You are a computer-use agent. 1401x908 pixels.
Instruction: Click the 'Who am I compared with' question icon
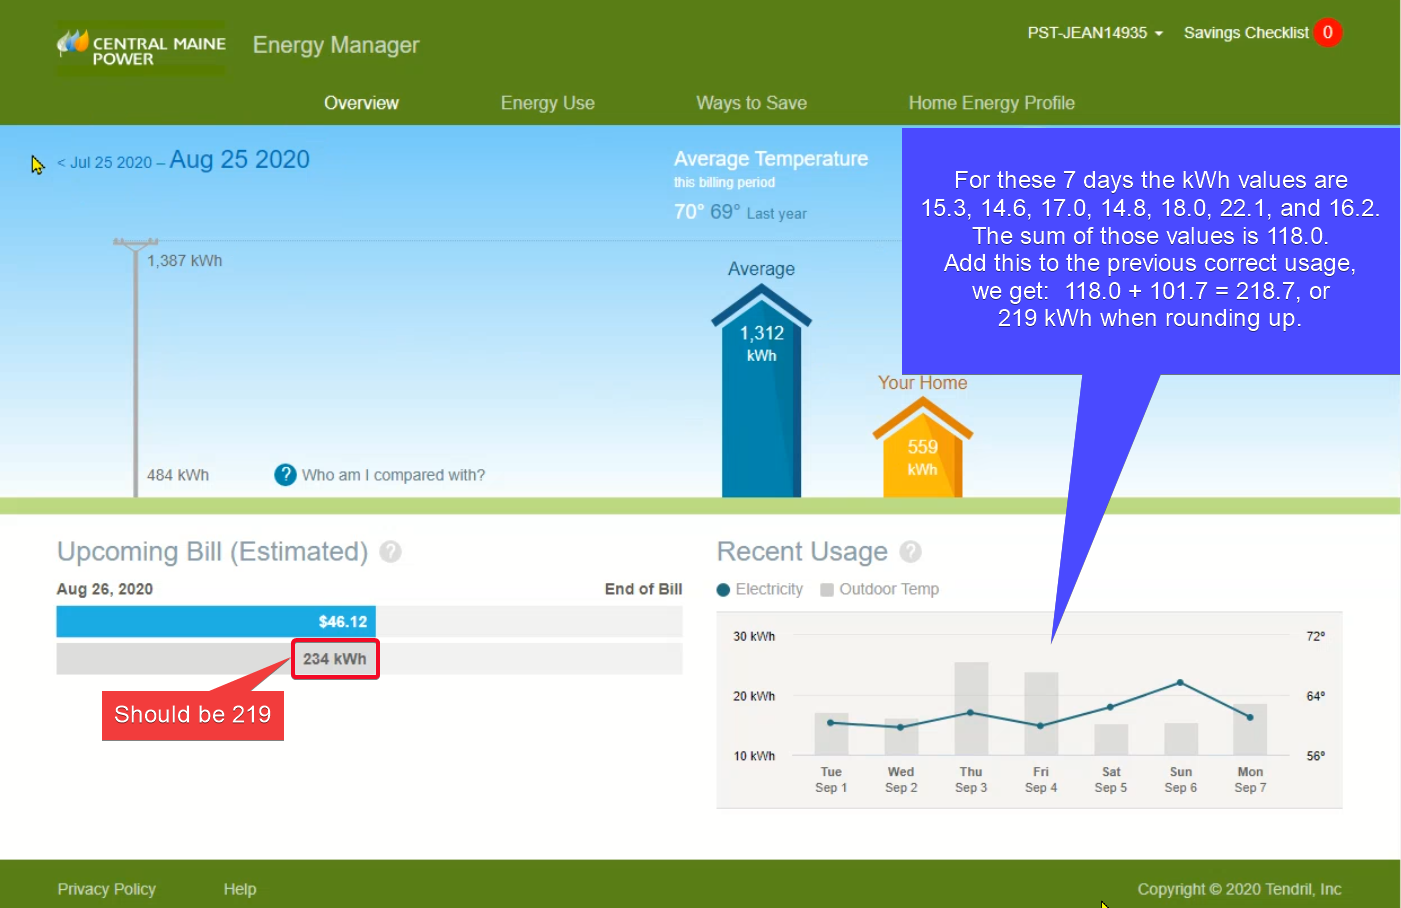[285, 475]
